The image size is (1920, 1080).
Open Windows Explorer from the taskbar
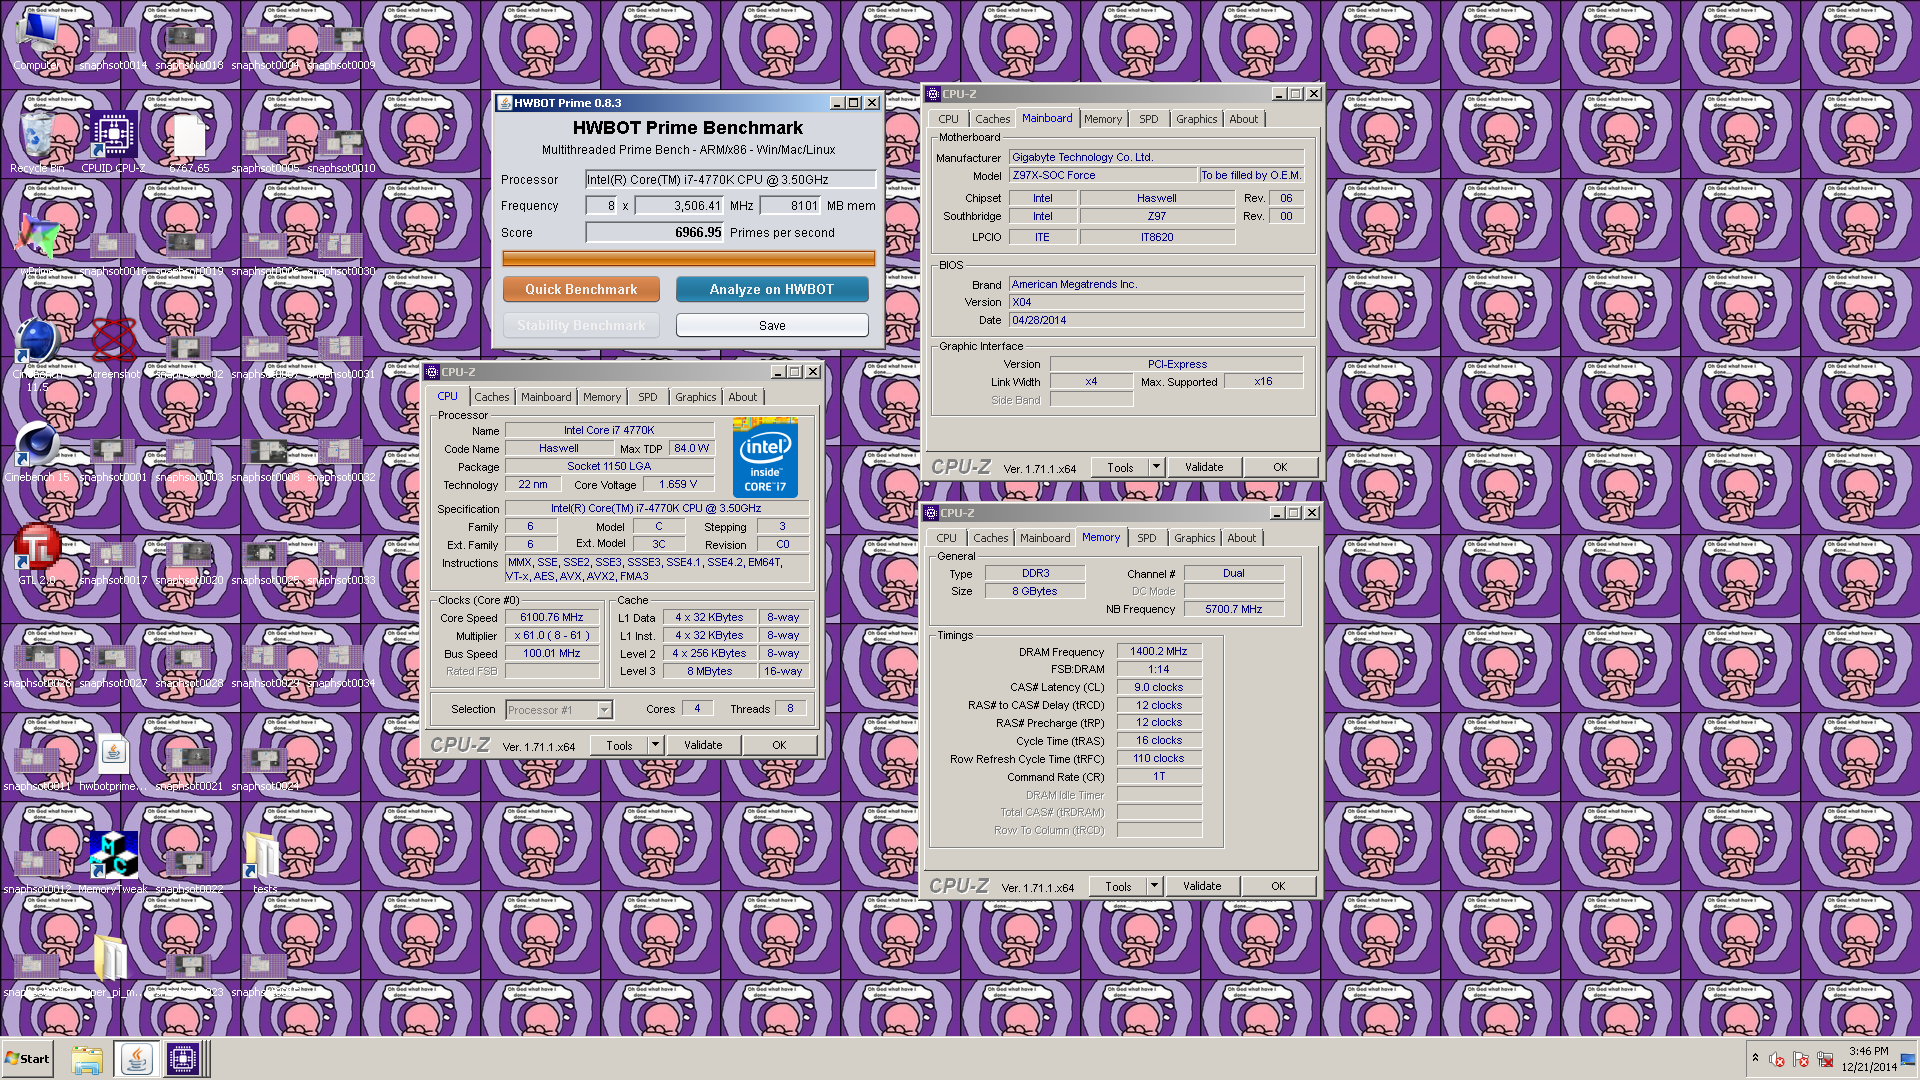[87, 1059]
